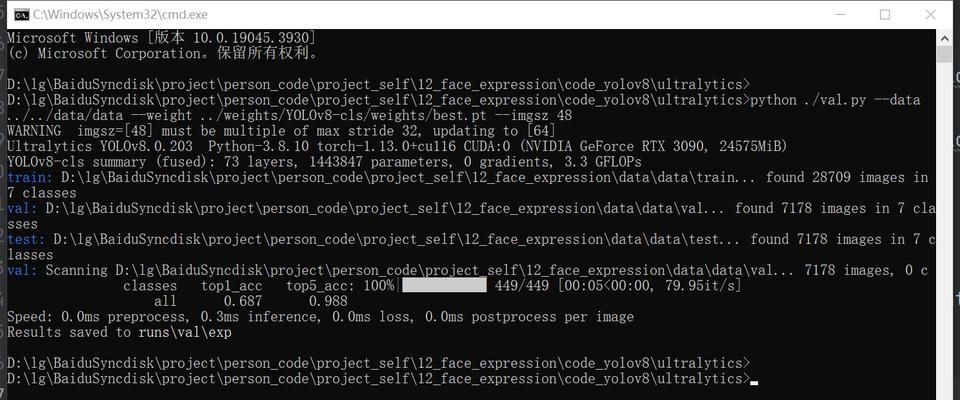Viewport: 960px width, 400px height.
Task: Click the gray 100% progress bar
Action: click(444, 285)
